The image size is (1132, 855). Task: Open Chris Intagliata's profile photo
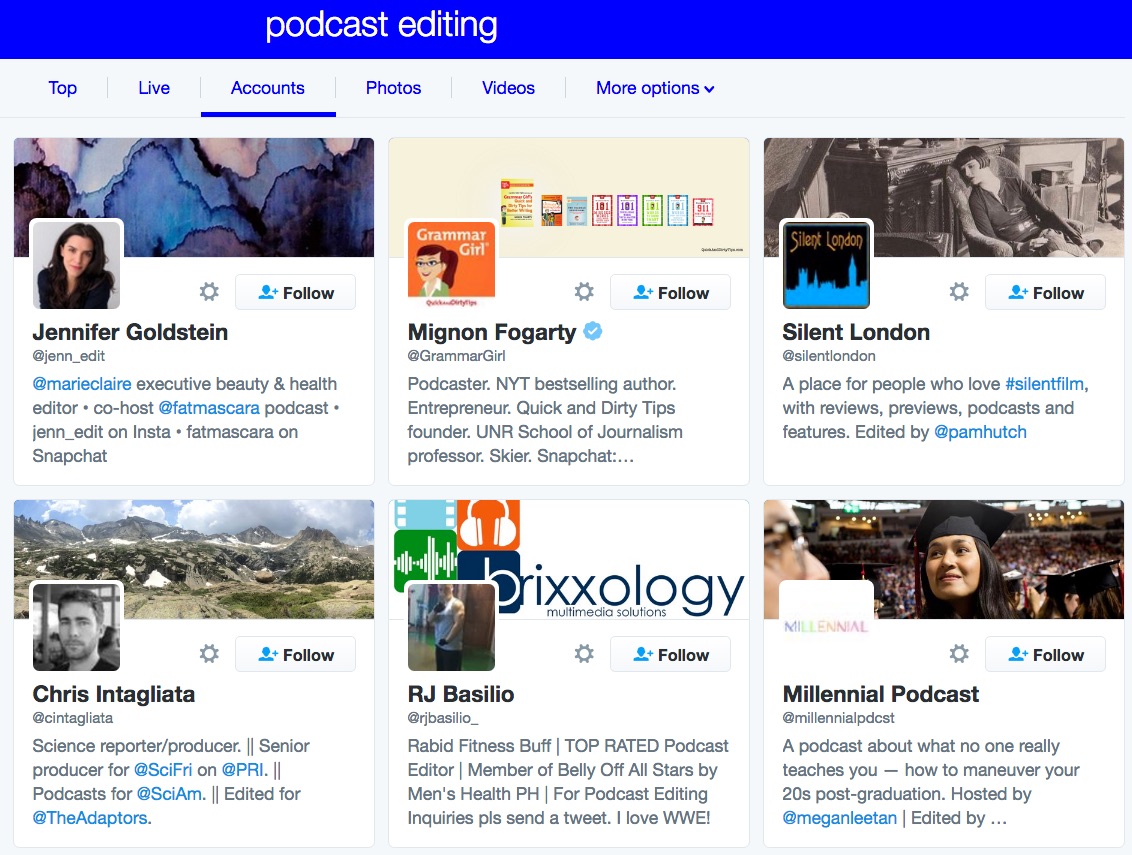(77, 627)
